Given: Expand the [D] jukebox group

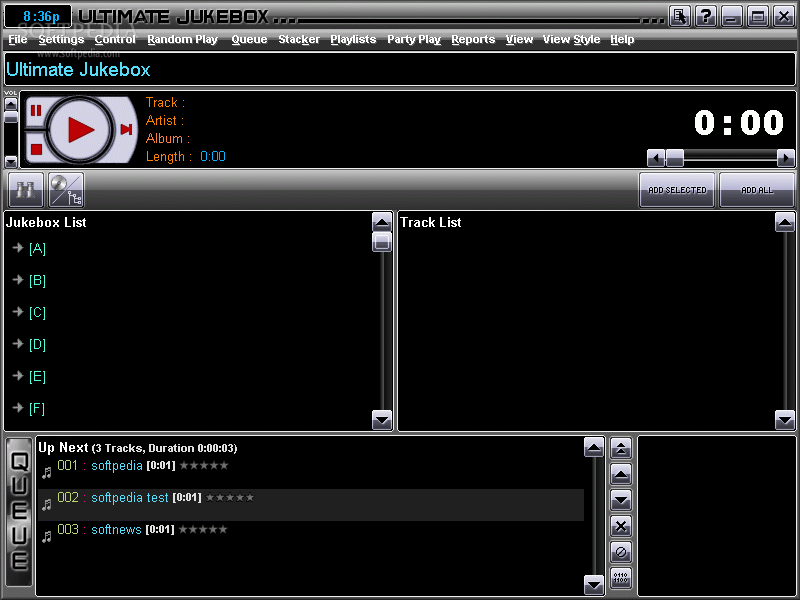Looking at the screenshot, I should point(18,343).
